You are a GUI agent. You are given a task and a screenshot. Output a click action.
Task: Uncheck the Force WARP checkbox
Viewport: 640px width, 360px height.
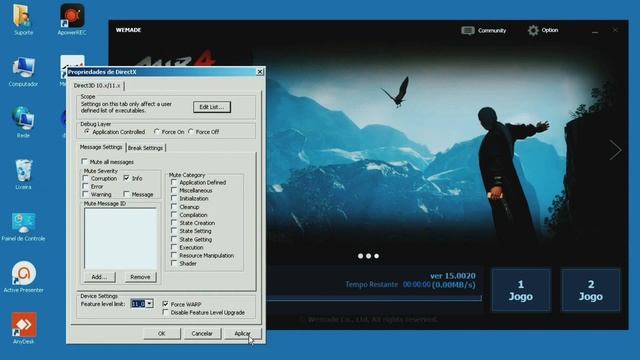[x=165, y=304]
